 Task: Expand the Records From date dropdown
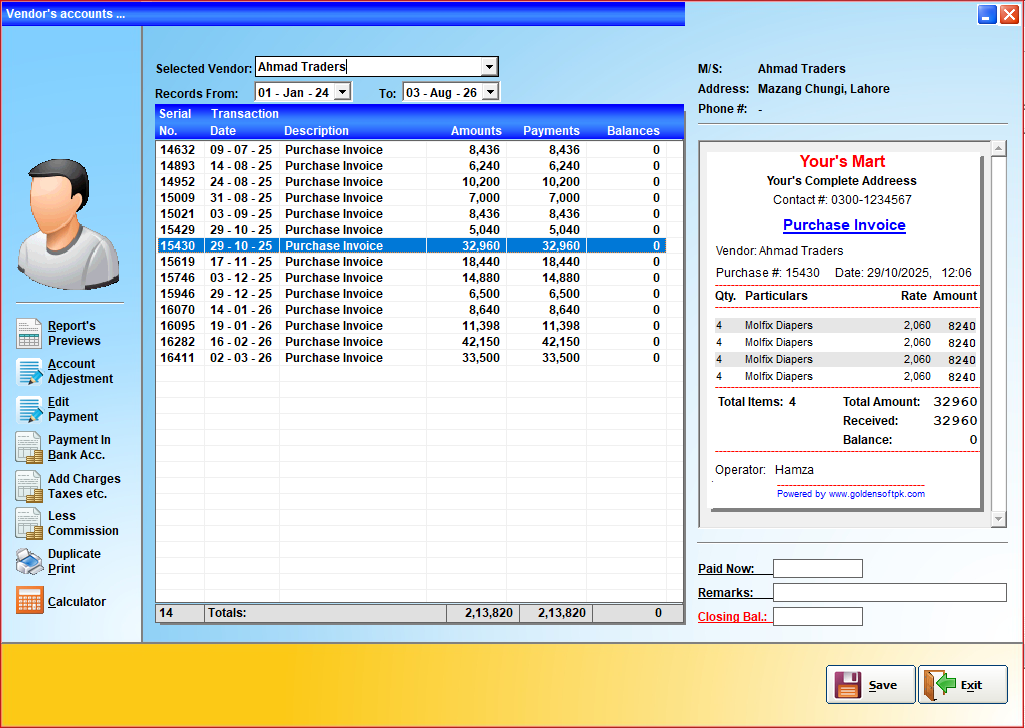click(x=343, y=91)
